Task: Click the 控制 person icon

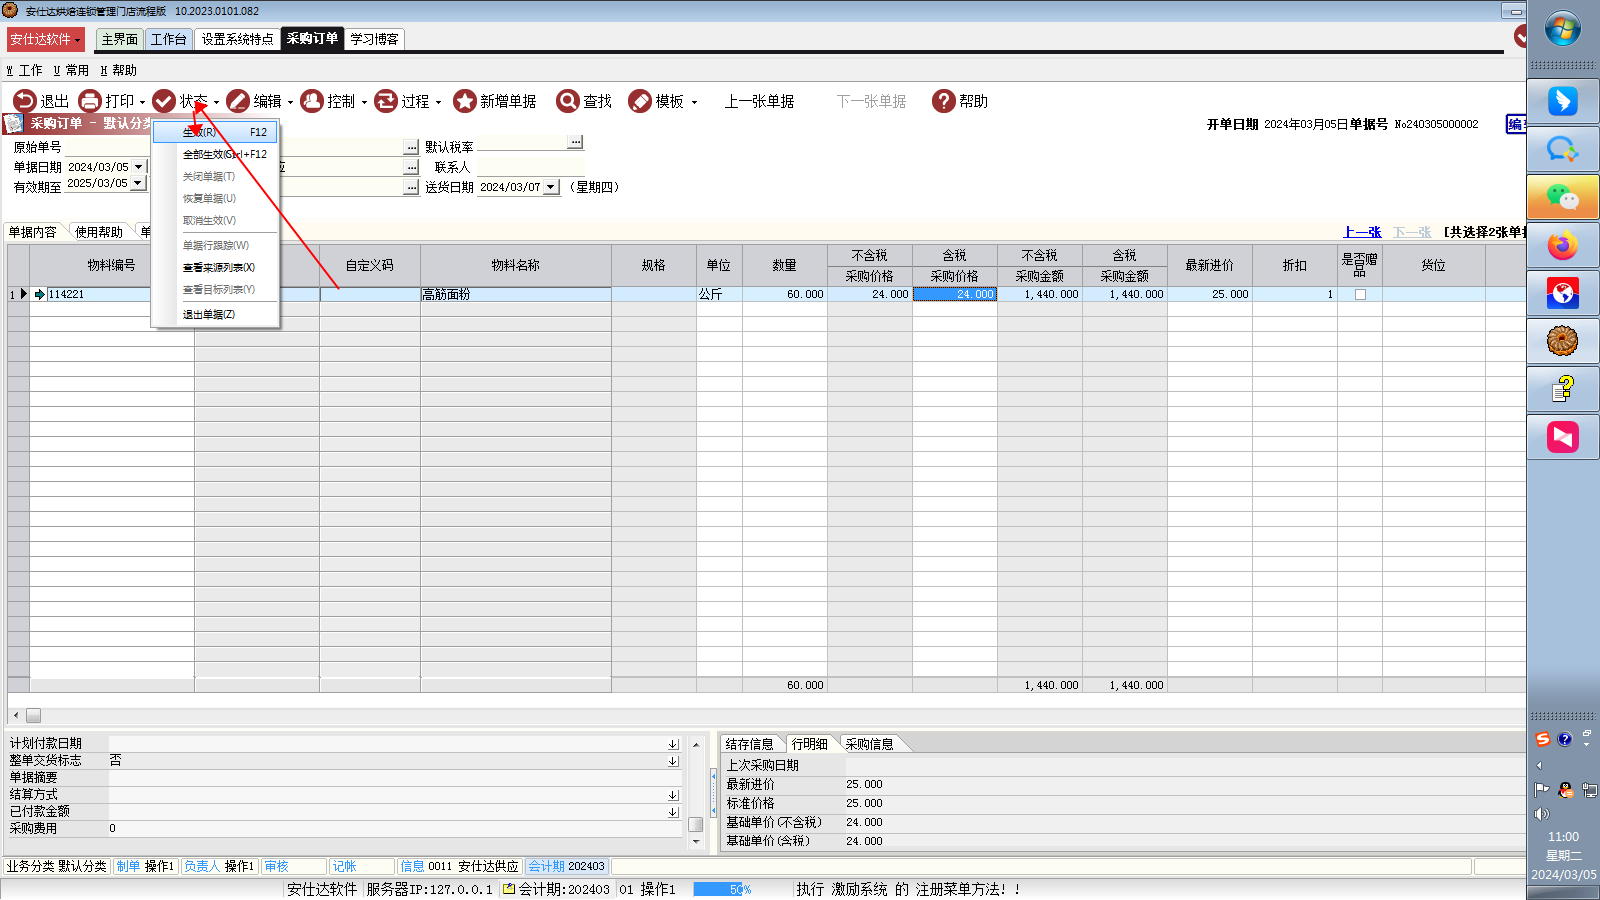Action: point(312,101)
